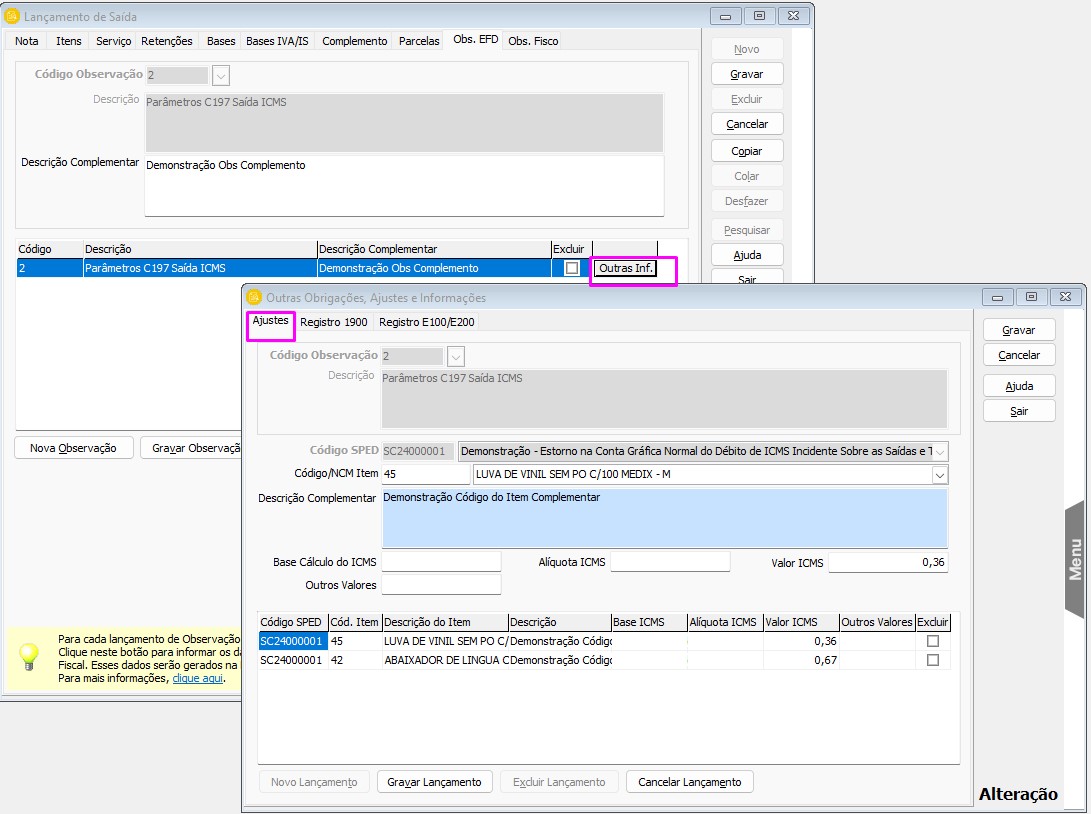Click Gravar Lançamento button
The width and height of the screenshot is (1091, 814).
(434, 782)
